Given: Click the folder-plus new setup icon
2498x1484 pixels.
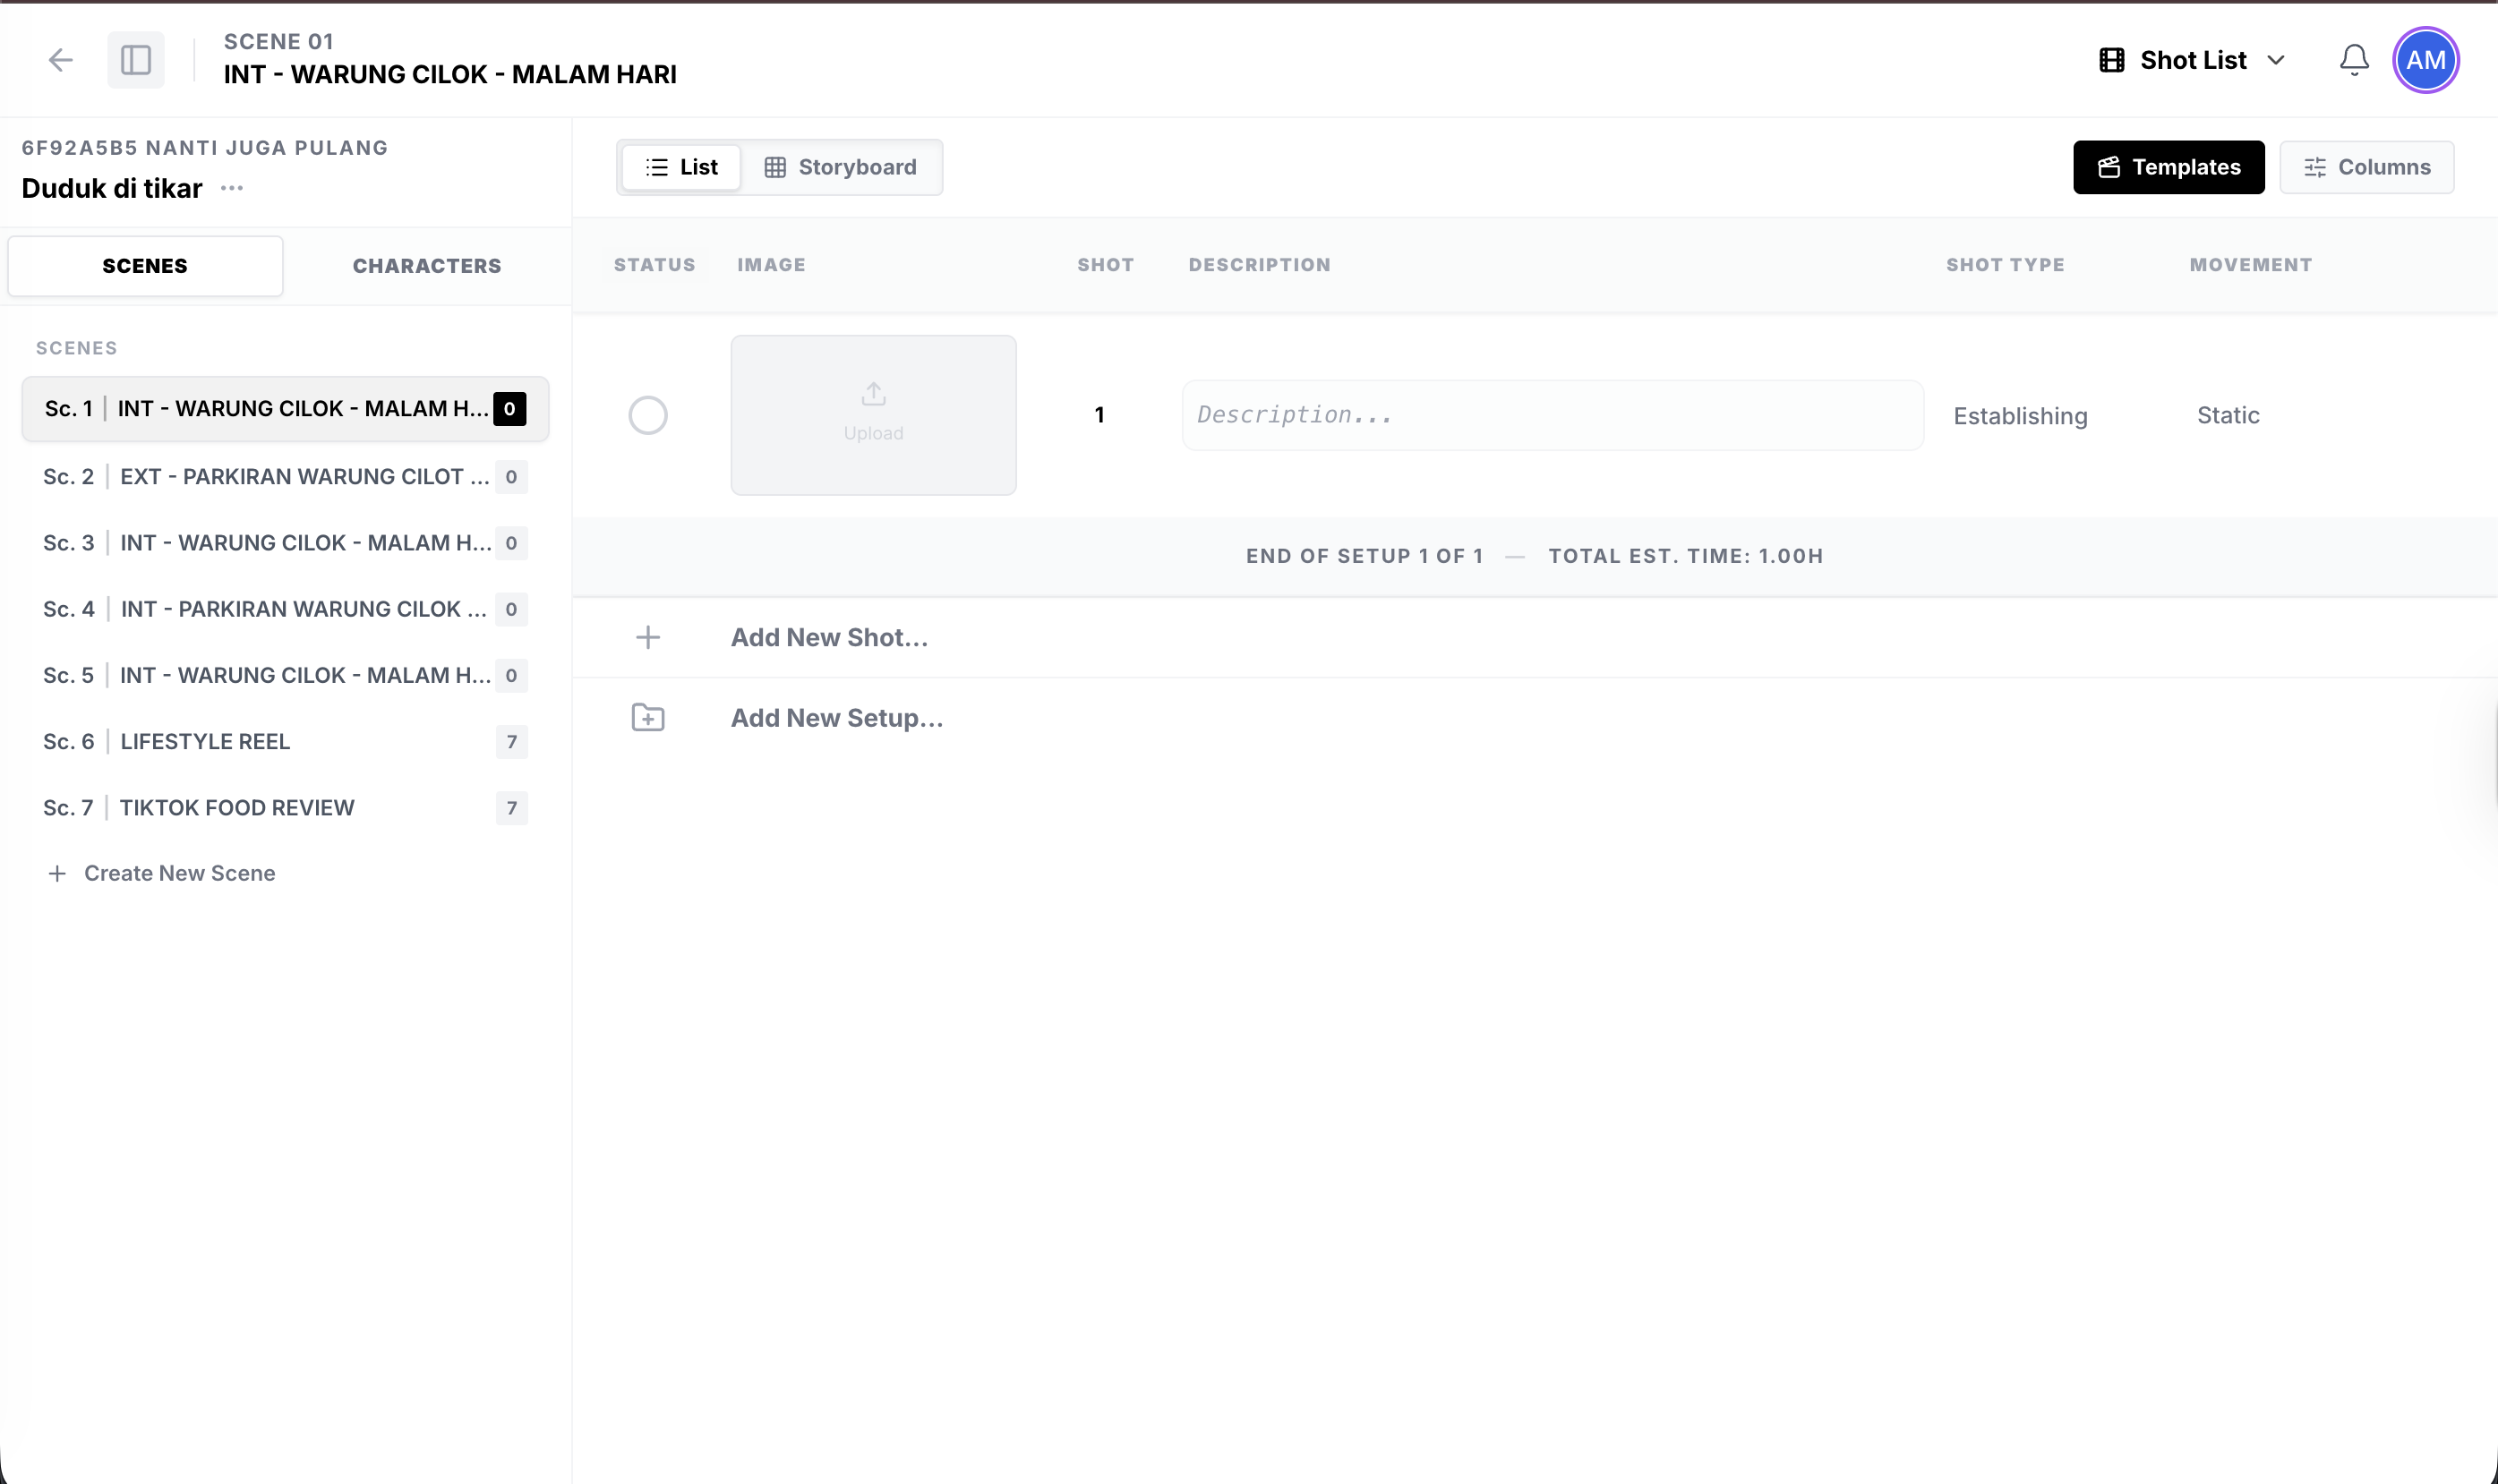Looking at the screenshot, I should click(x=648, y=718).
